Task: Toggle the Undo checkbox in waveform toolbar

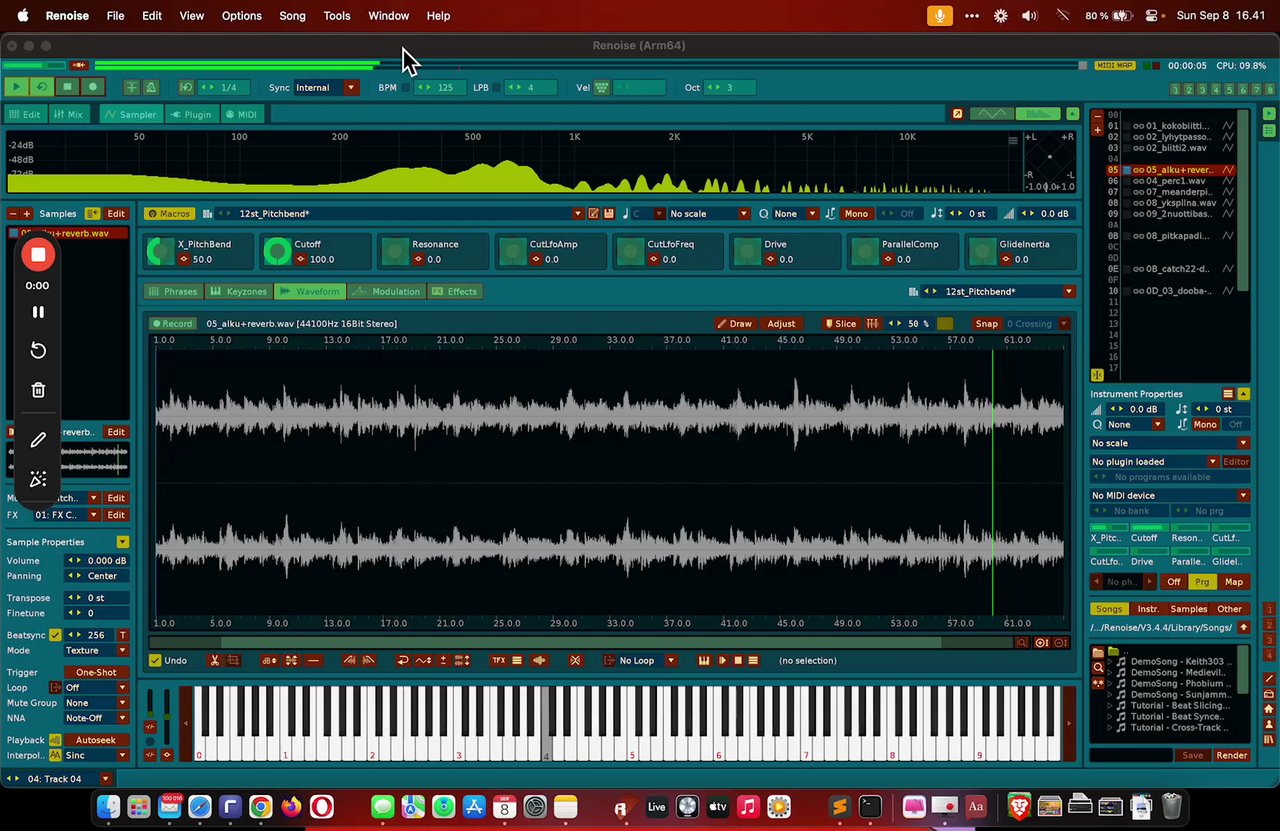Action: point(155,660)
